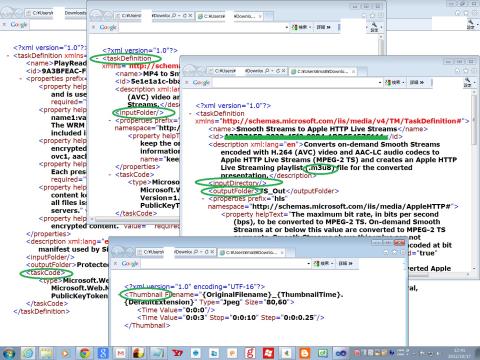This screenshot has width=480, height=360.
Task: Click favorites star in Apple HTTP Live Streams window
Action: [x=466, y=71]
